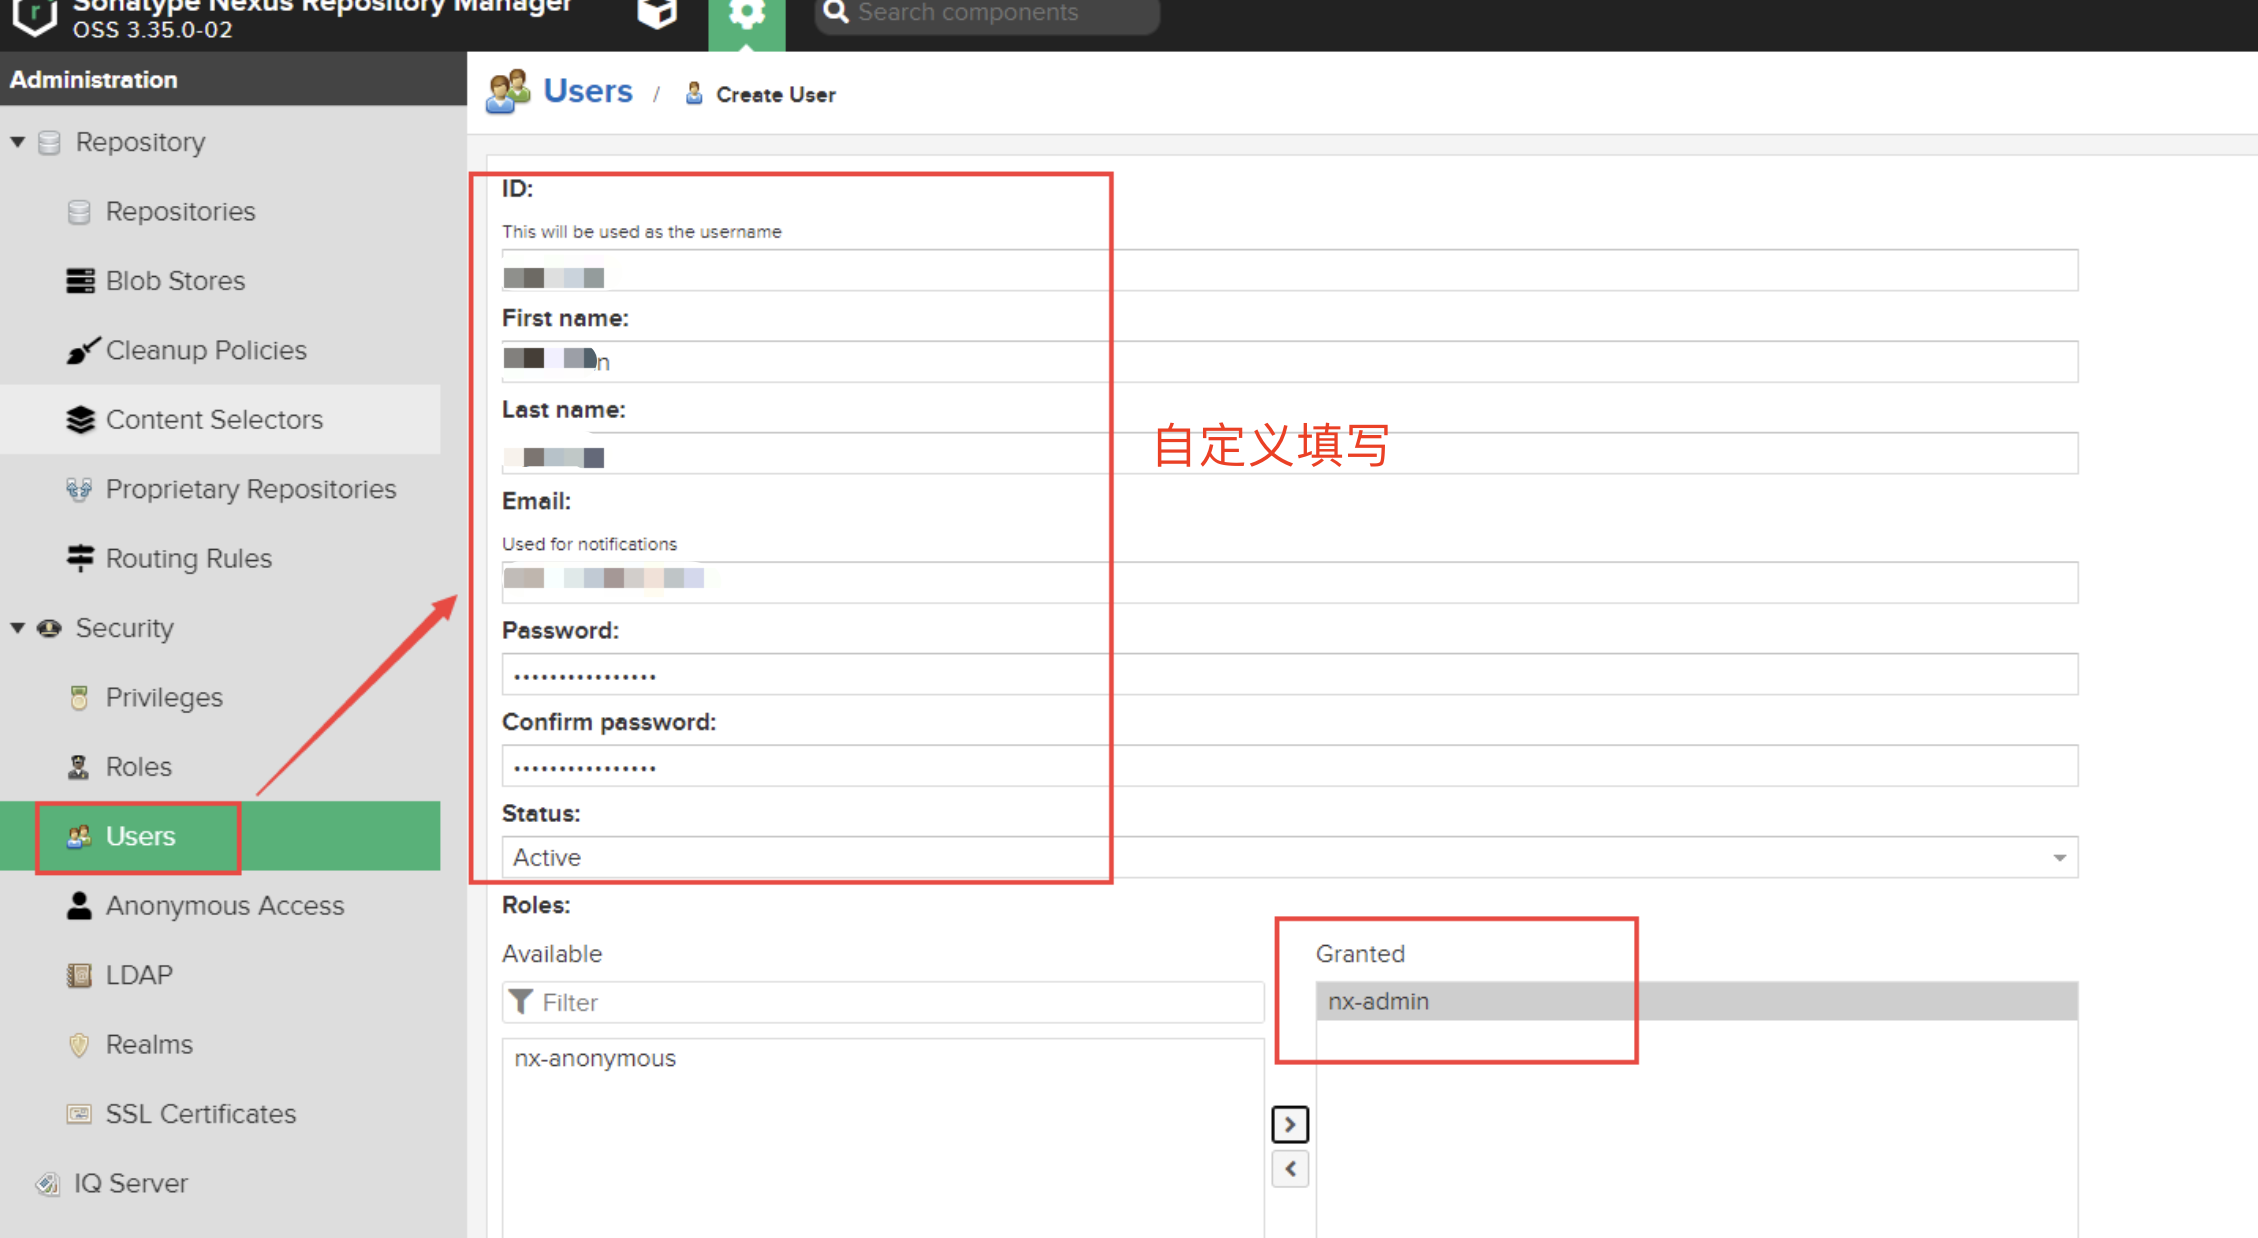
Task: Collapse the Repository tree section
Action: tap(18, 142)
